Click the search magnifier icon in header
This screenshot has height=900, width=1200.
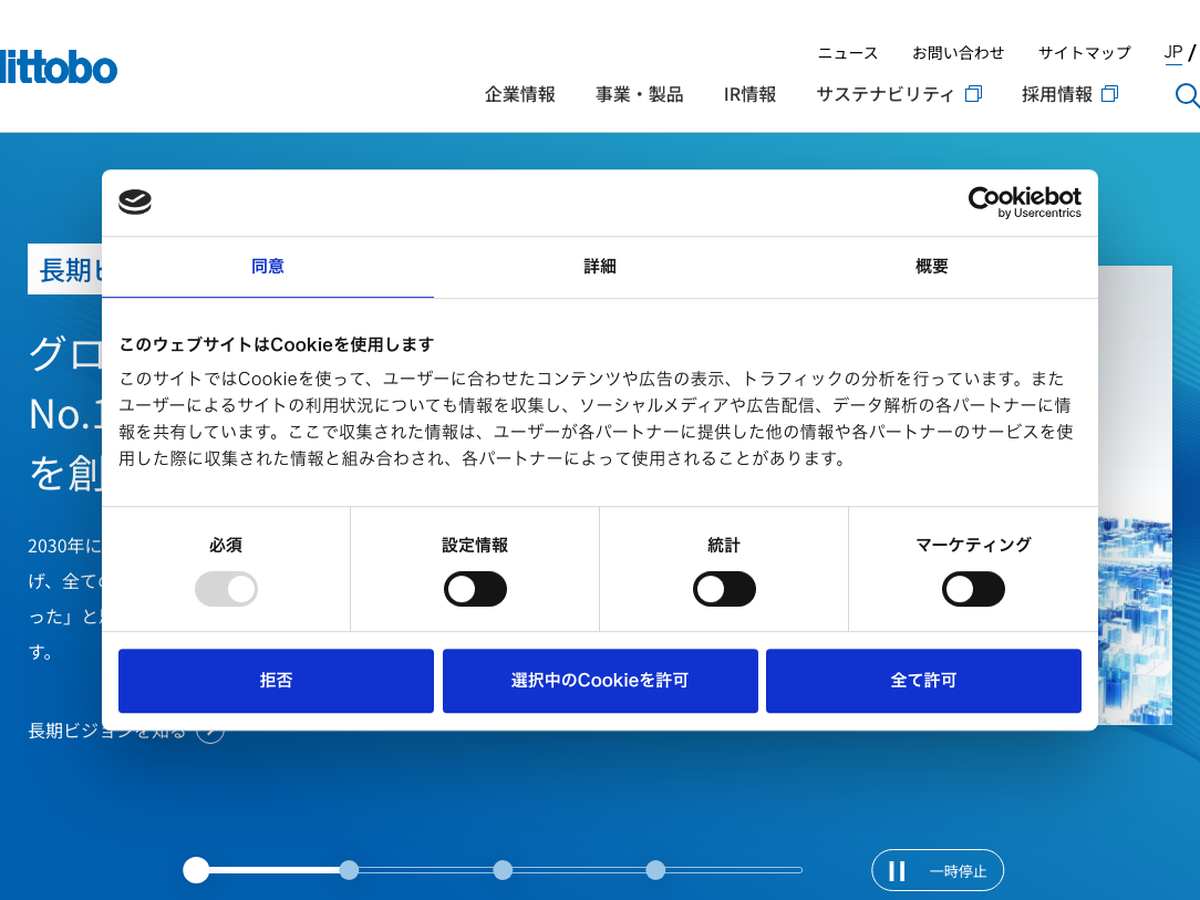pyautogui.click(x=1186, y=95)
